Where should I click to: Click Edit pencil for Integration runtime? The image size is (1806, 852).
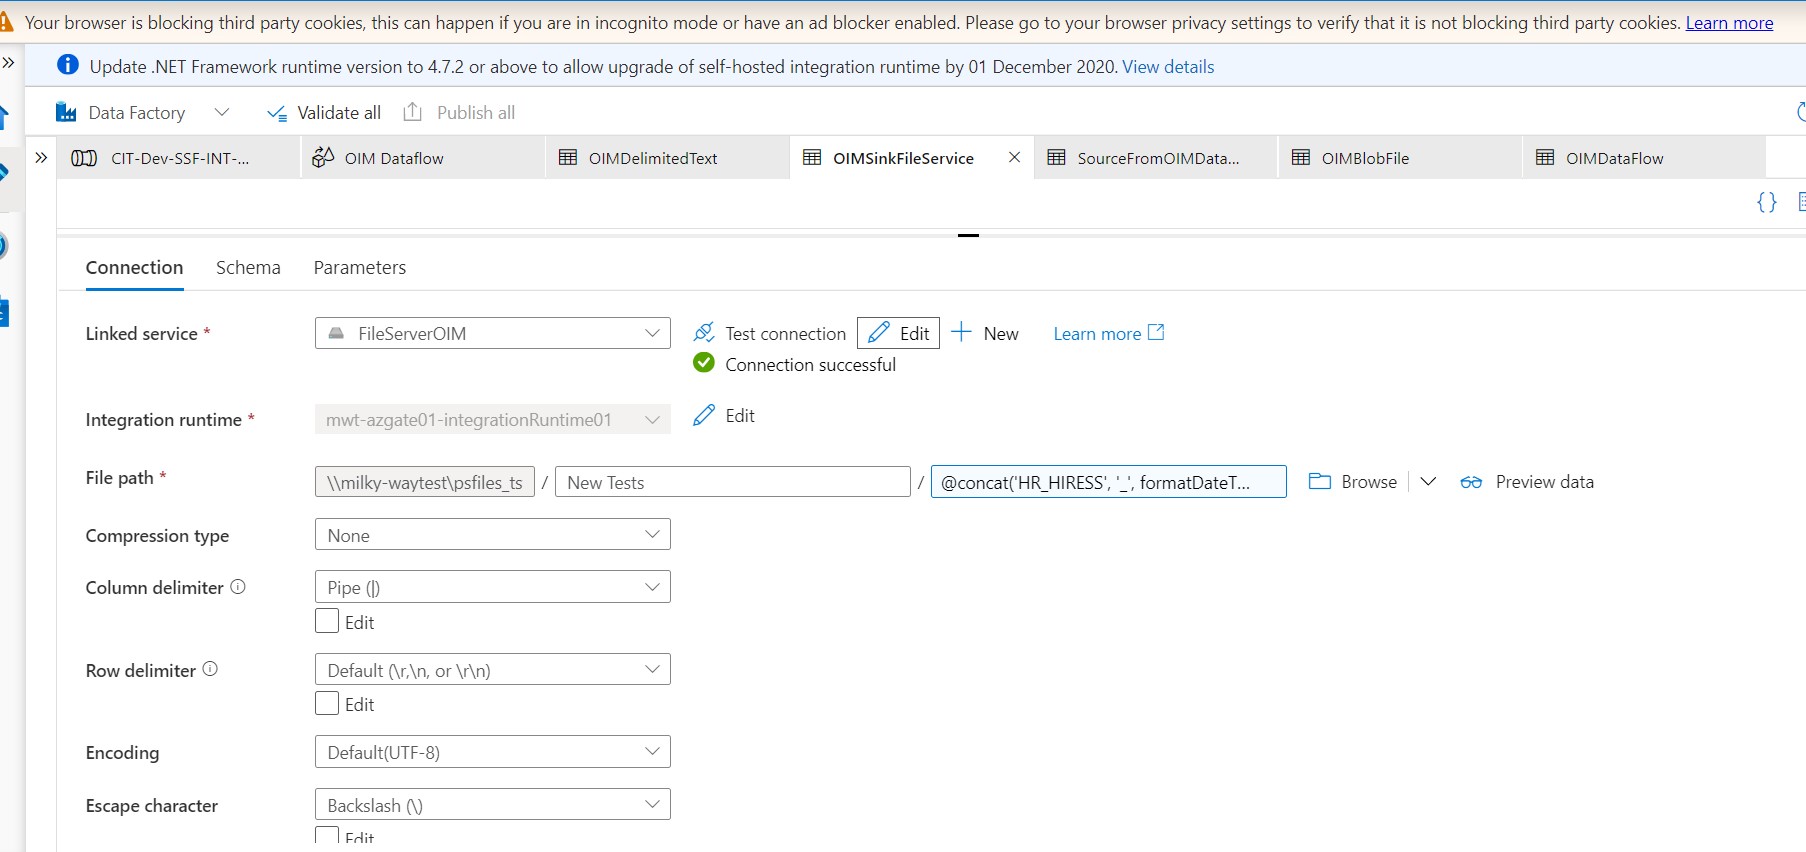coord(704,415)
